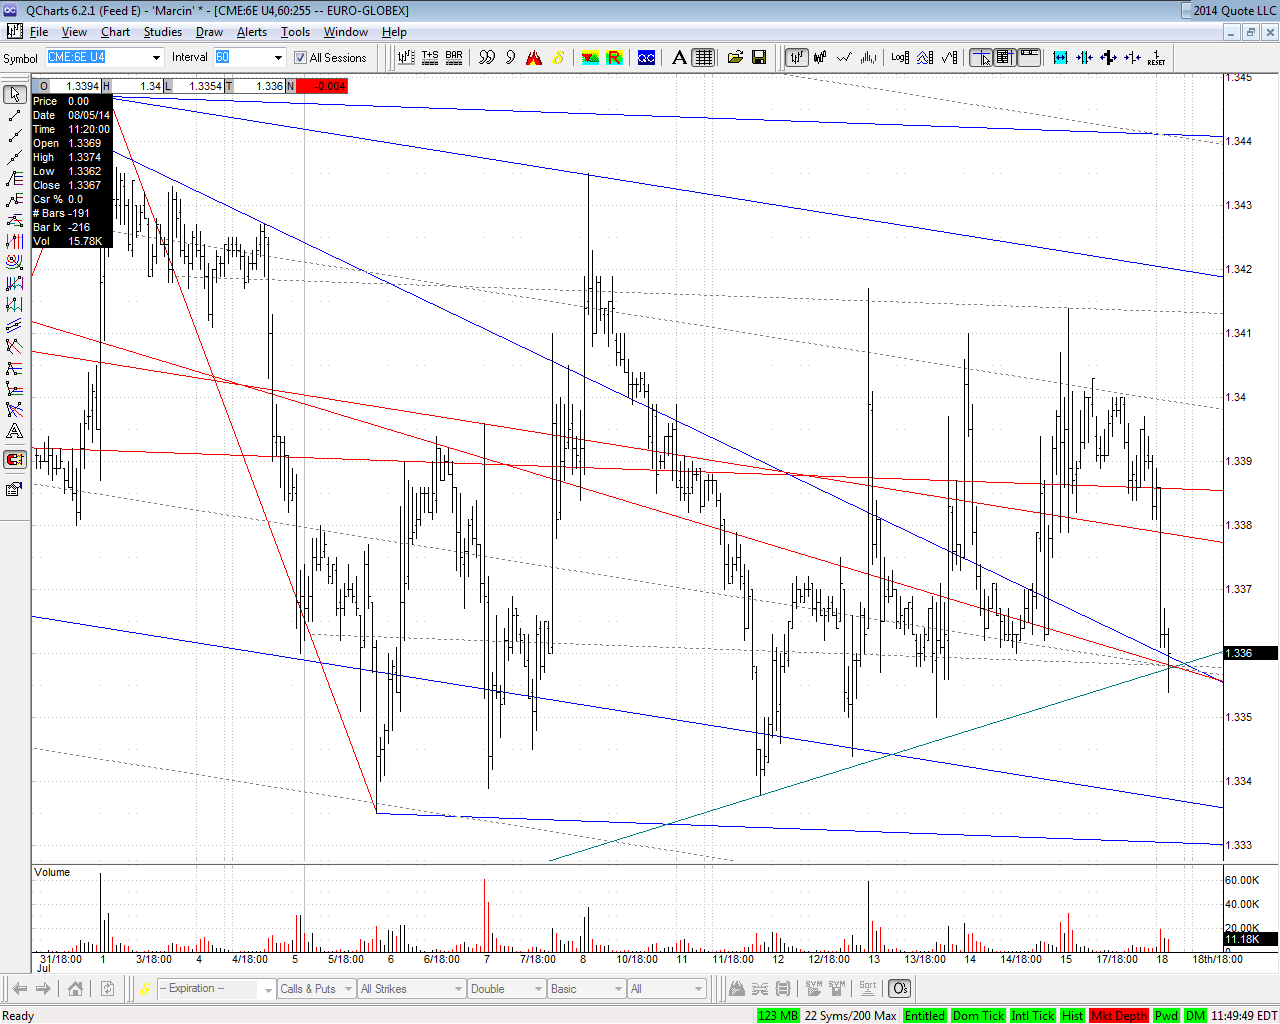Toggle the crosshair cursor mode button
The image size is (1280, 1024).
pyautogui.click(x=981, y=58)
